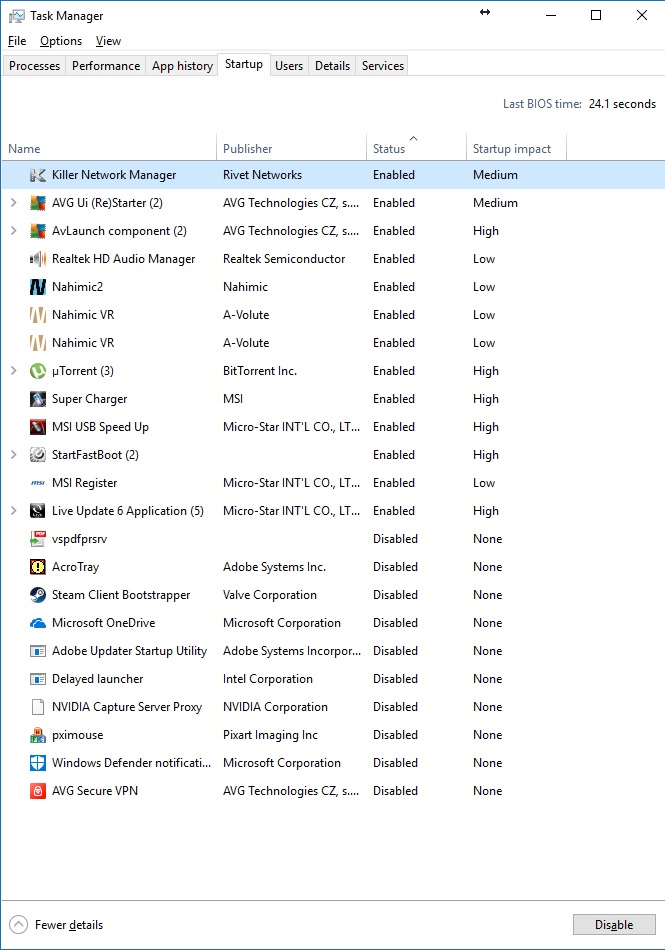This screenshot has height=950, width=665.
Task: Open the View menu
Action: [108, 41]
